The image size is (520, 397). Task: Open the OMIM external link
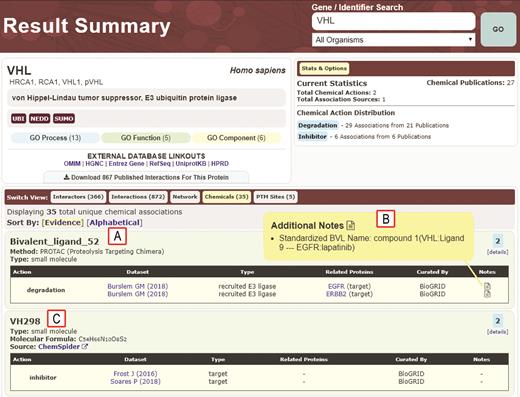click(72, 164)
